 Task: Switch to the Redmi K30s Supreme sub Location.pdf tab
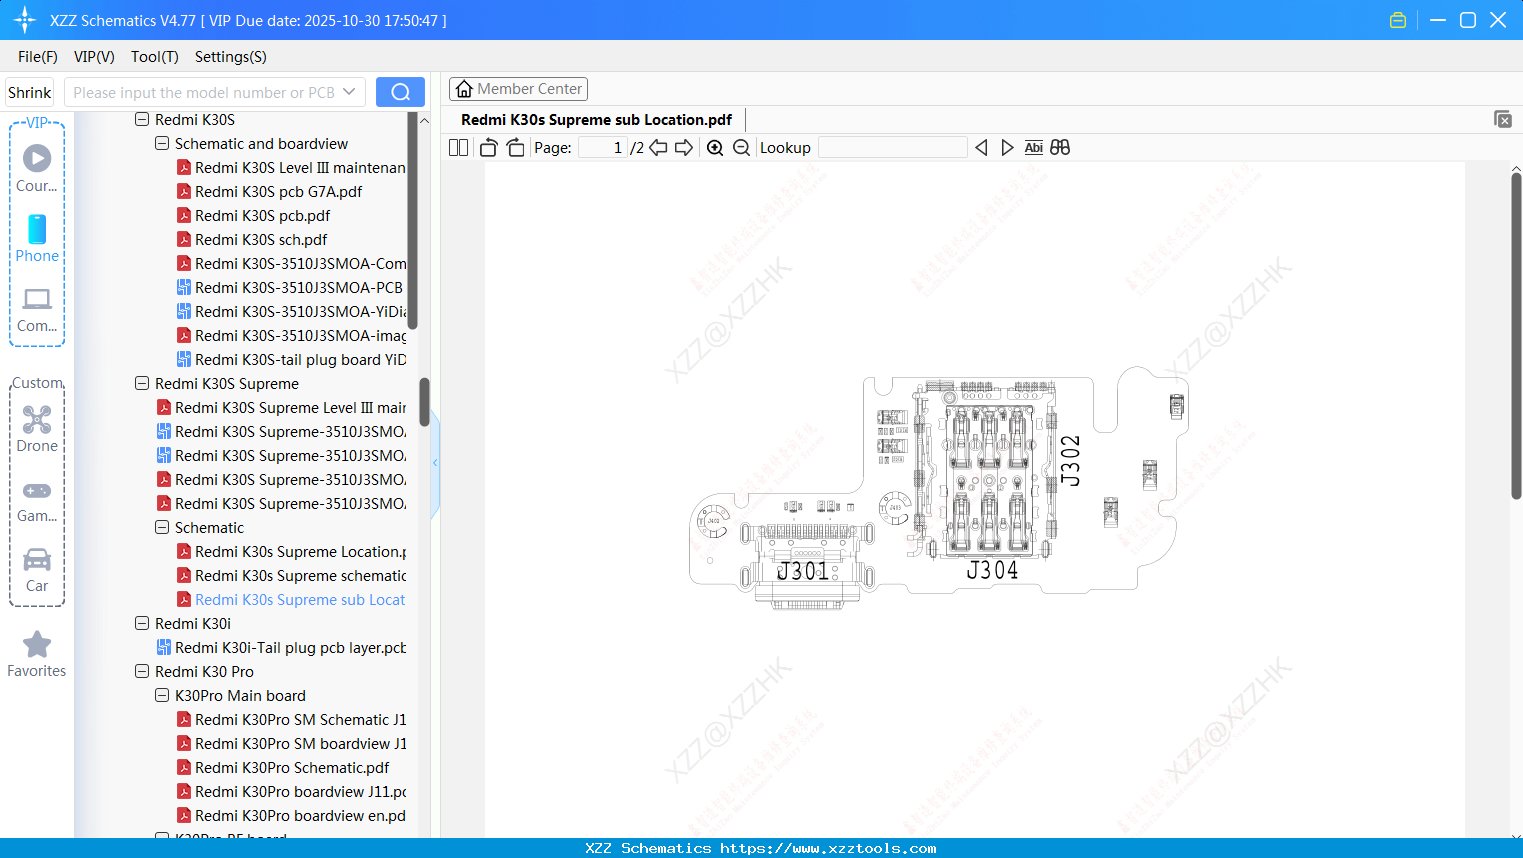(x=596, y=119)
